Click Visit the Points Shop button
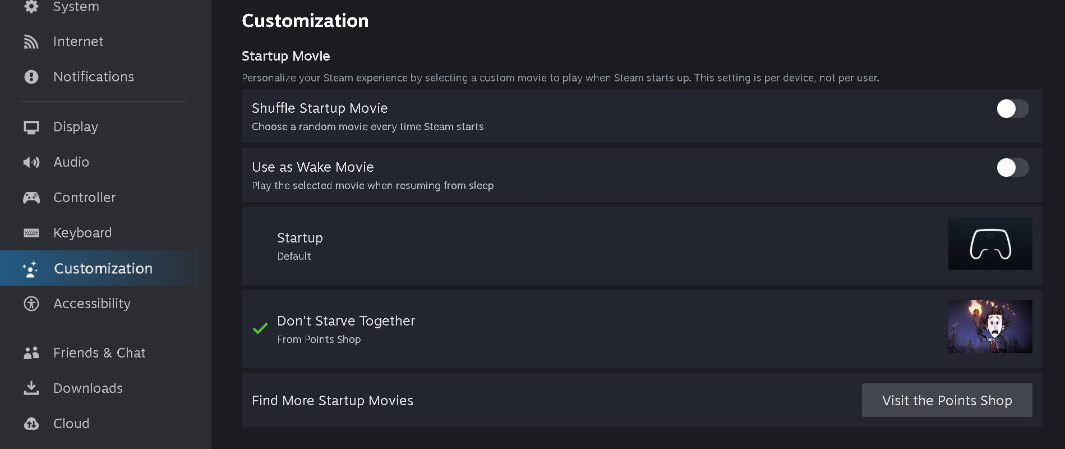The width and height of the screenshot is (1065, 449). pyautogui.click(x=947, y=400)
